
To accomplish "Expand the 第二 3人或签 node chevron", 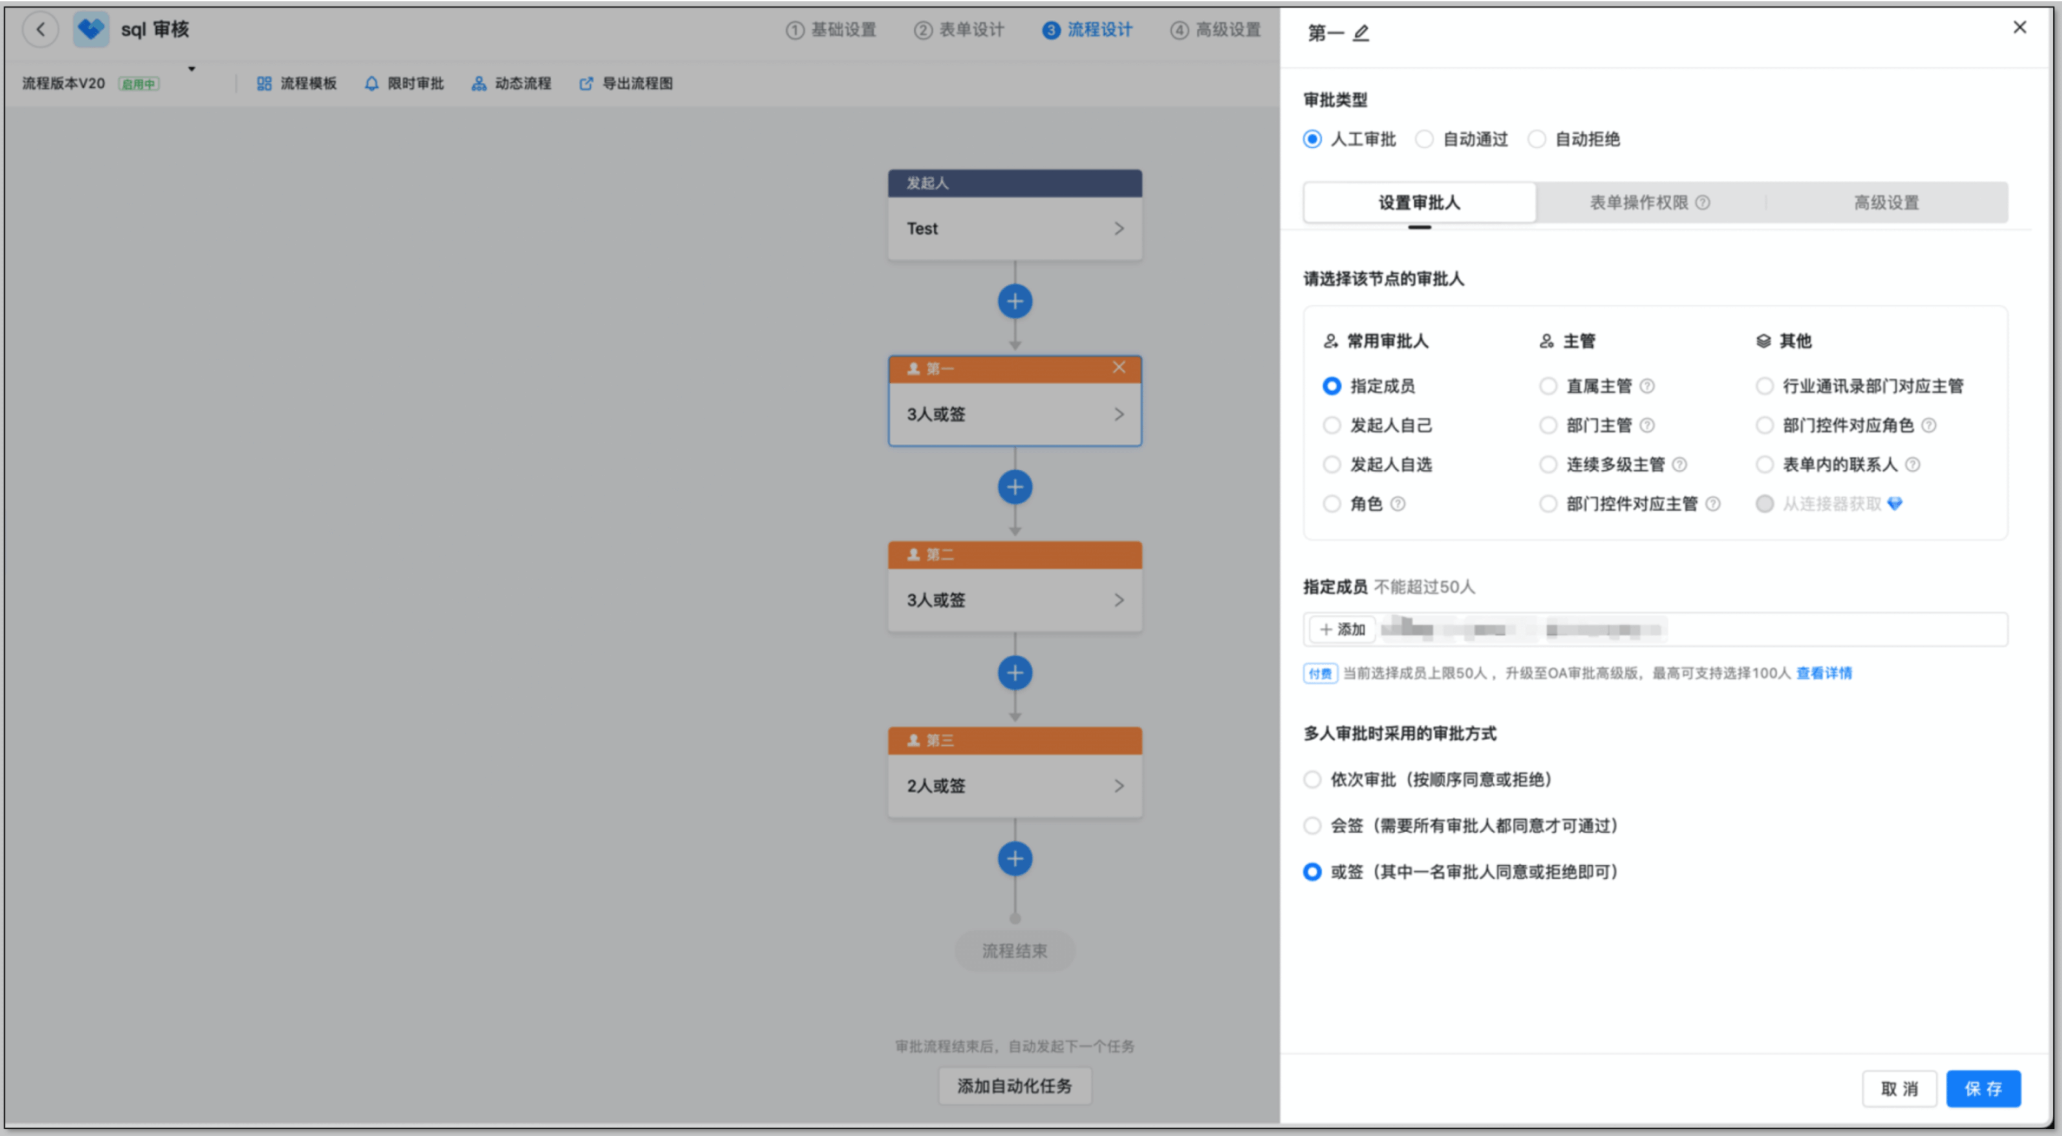I will tap(1119, 600).
